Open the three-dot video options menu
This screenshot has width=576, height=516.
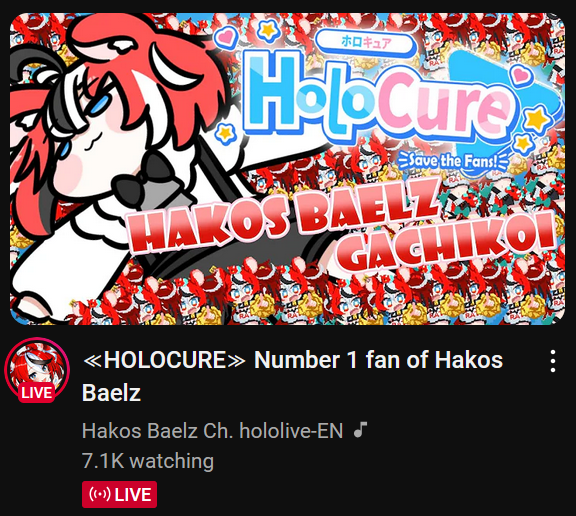pyautogui.click(x=552, y=361)
